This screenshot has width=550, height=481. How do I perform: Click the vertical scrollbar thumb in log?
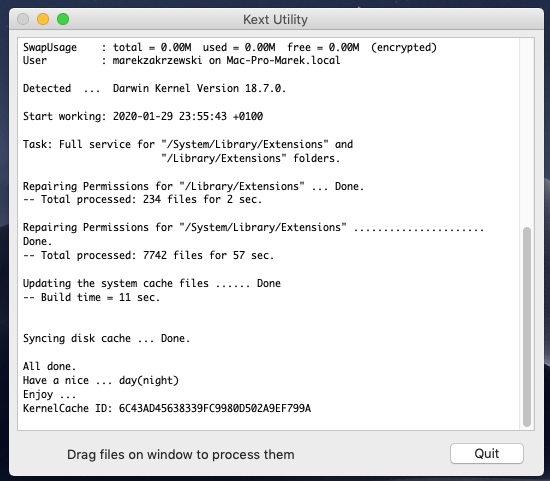coord(526,327)
